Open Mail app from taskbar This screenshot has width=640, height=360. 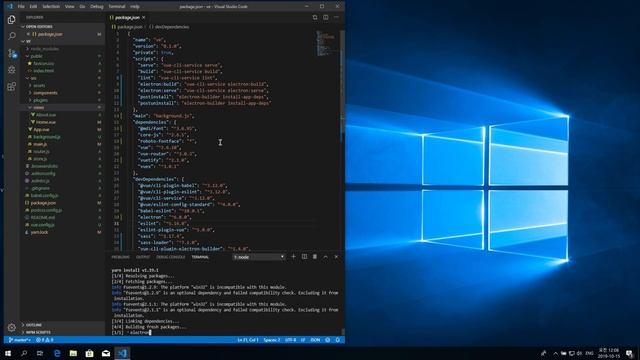coord(106,353)
